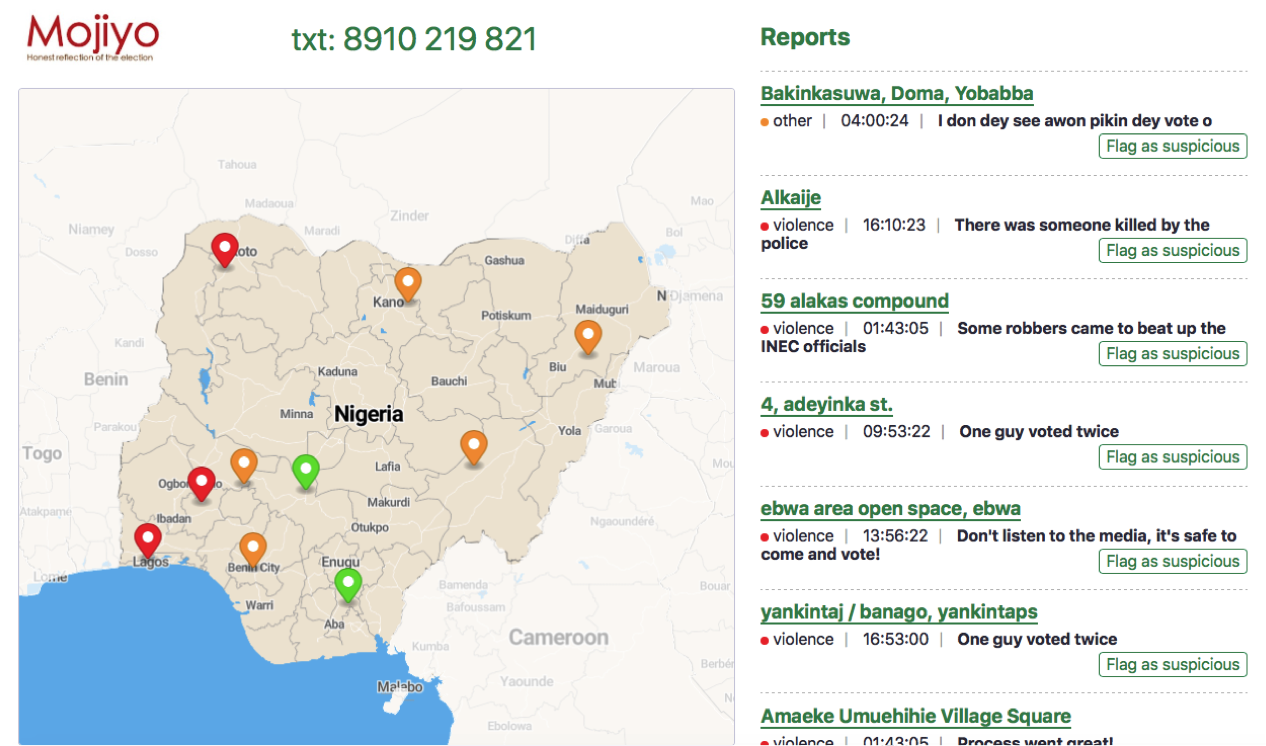Click the Cameroon label on the map

click(x=559, y=637)
